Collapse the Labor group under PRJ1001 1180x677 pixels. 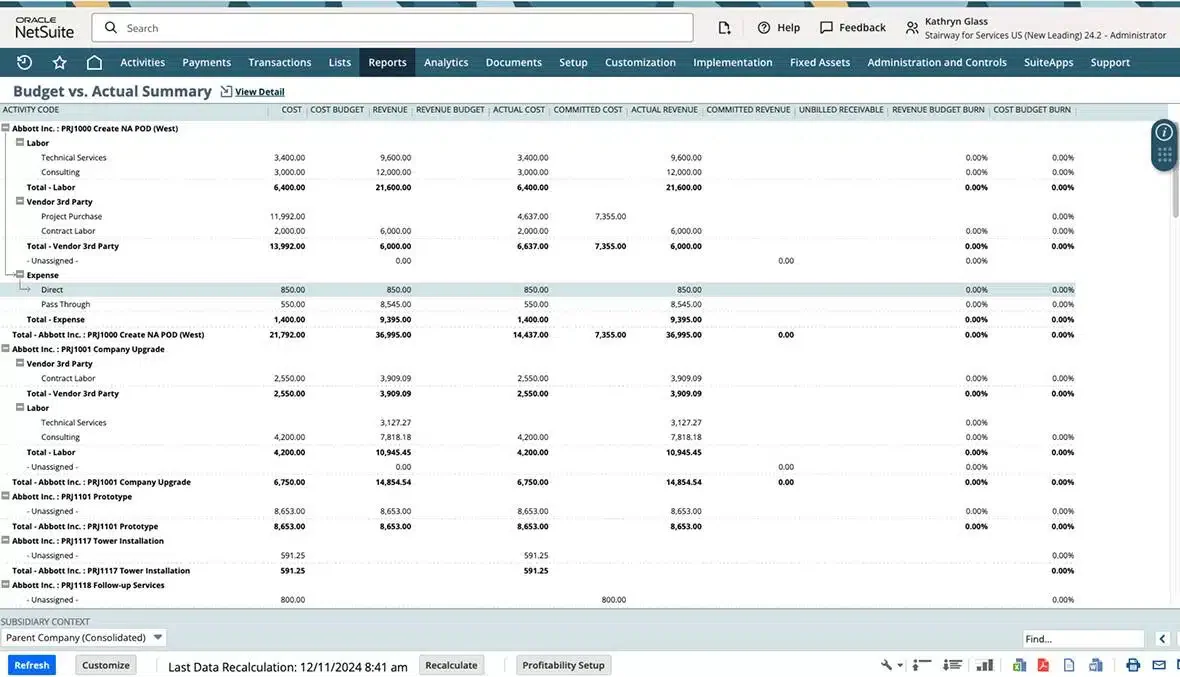point(20,407)
